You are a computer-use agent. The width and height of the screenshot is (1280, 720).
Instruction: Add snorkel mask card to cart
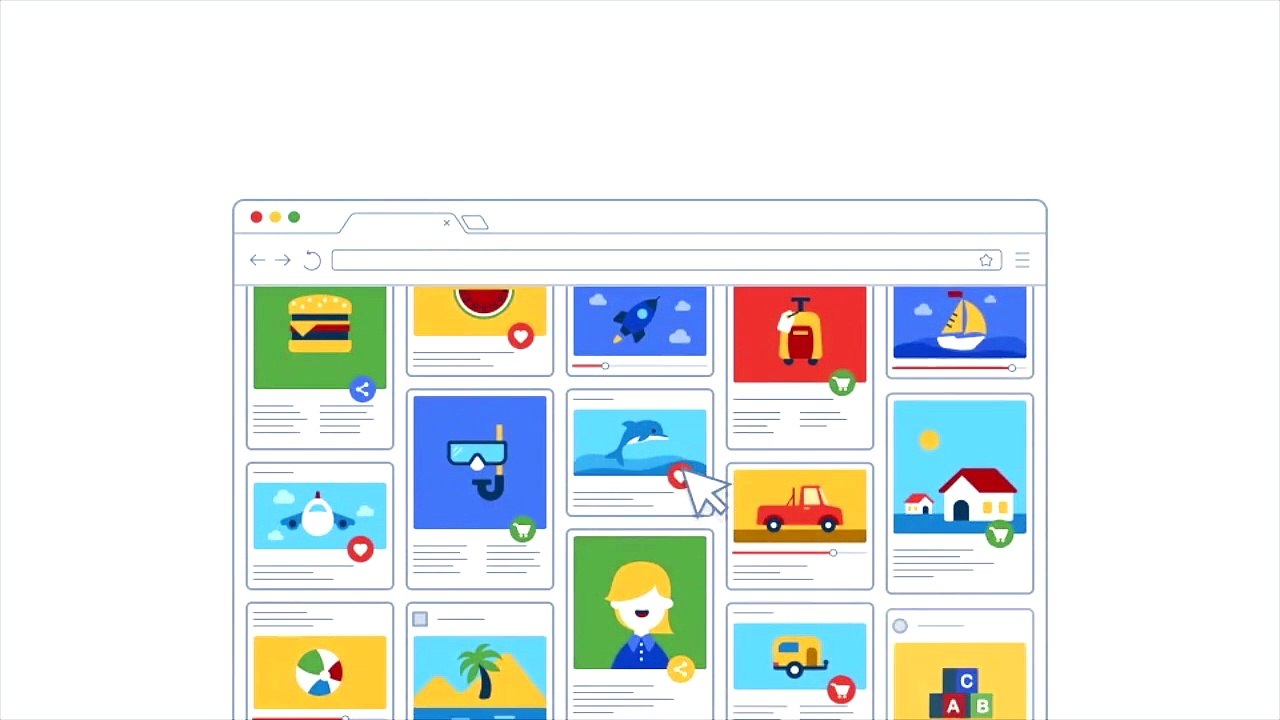point(522,529)
